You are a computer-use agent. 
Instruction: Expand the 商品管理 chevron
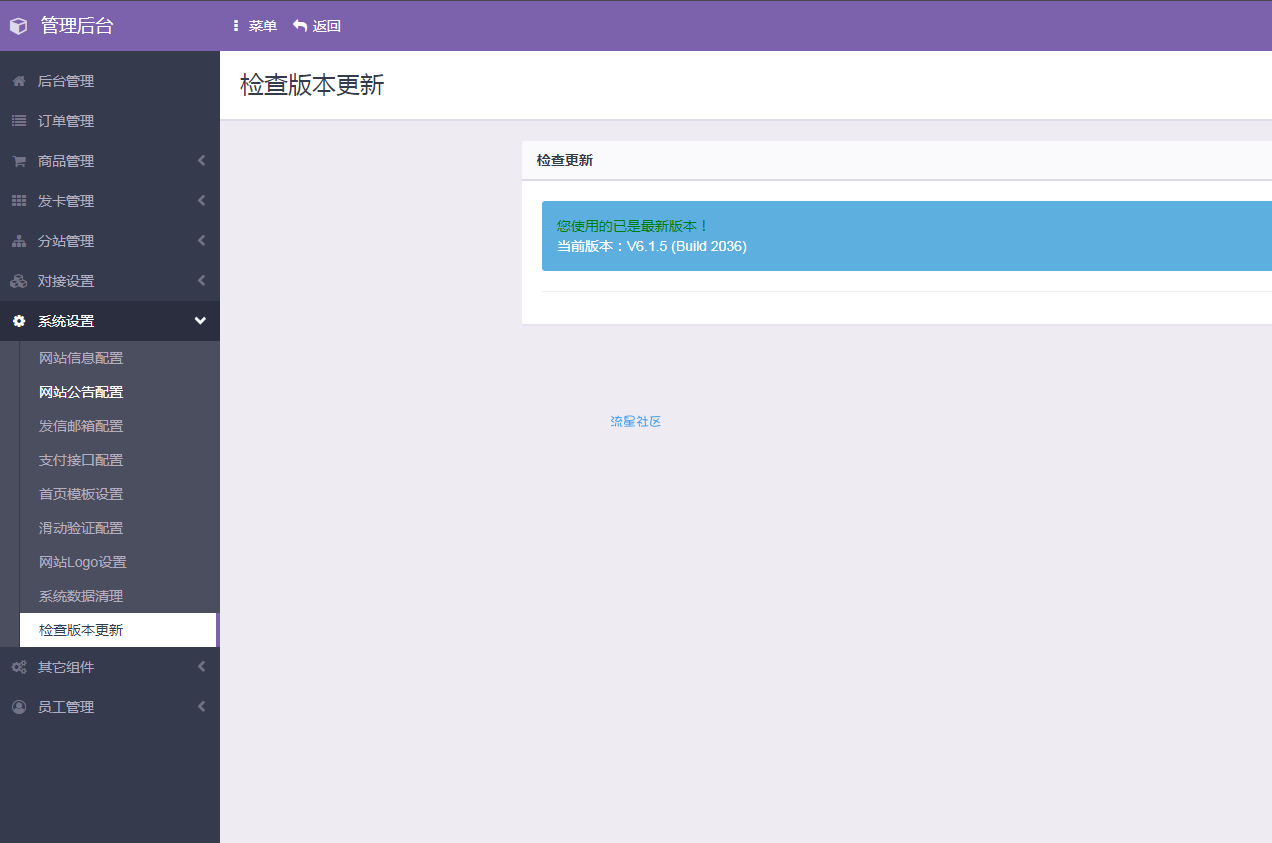tap(201, 161)
